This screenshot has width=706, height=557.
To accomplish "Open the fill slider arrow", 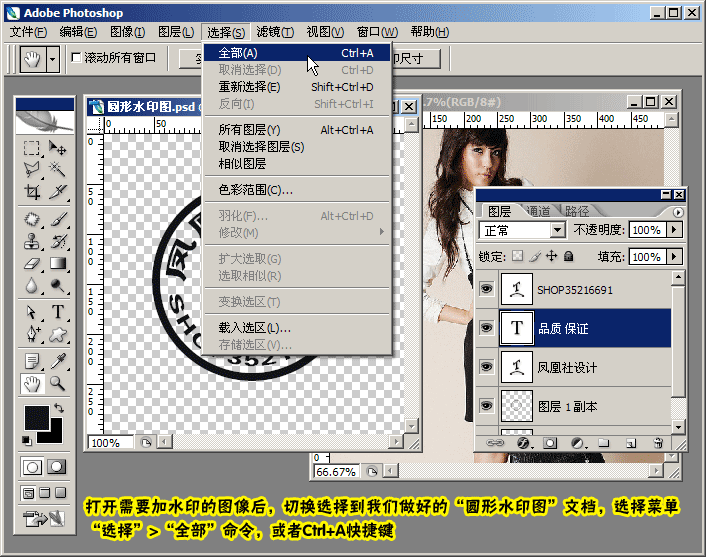I will 674,257.
